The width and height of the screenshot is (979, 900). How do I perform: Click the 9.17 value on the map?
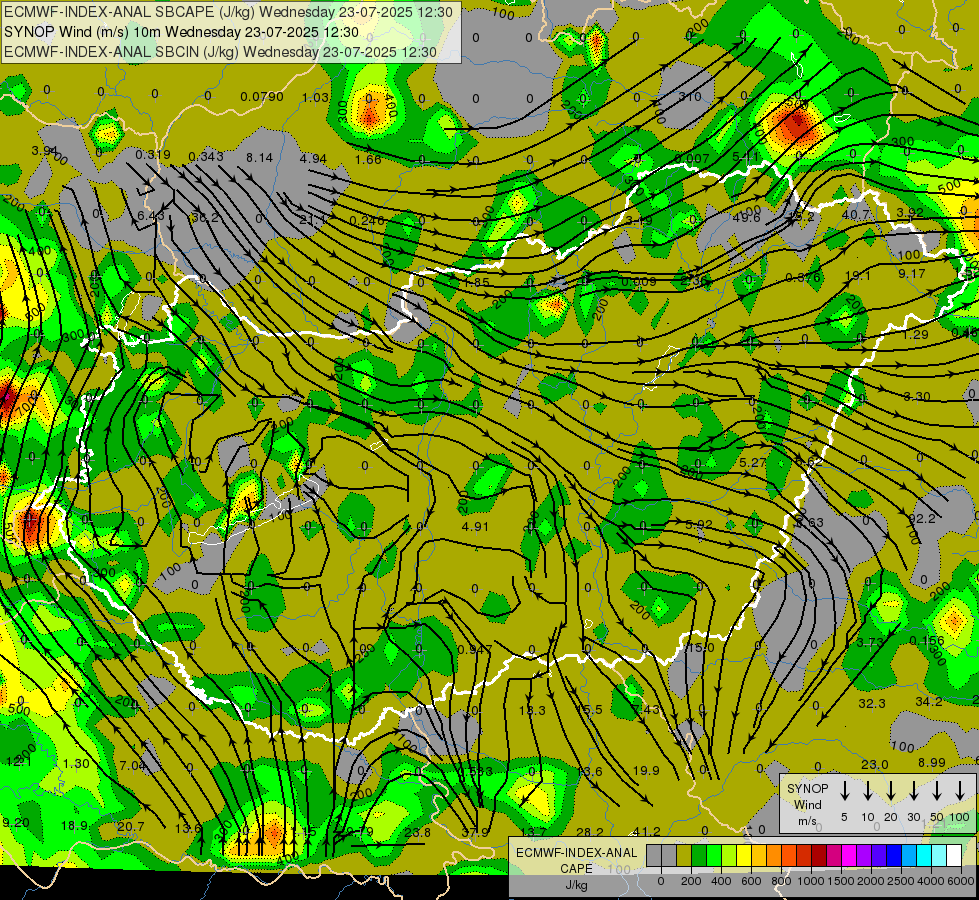912,274
